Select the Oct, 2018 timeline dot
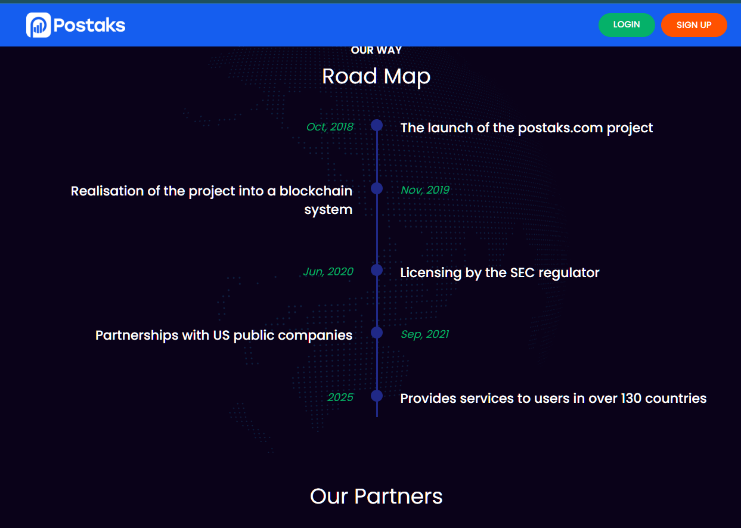This screenshot has width=741, height=528. [377, 125]
